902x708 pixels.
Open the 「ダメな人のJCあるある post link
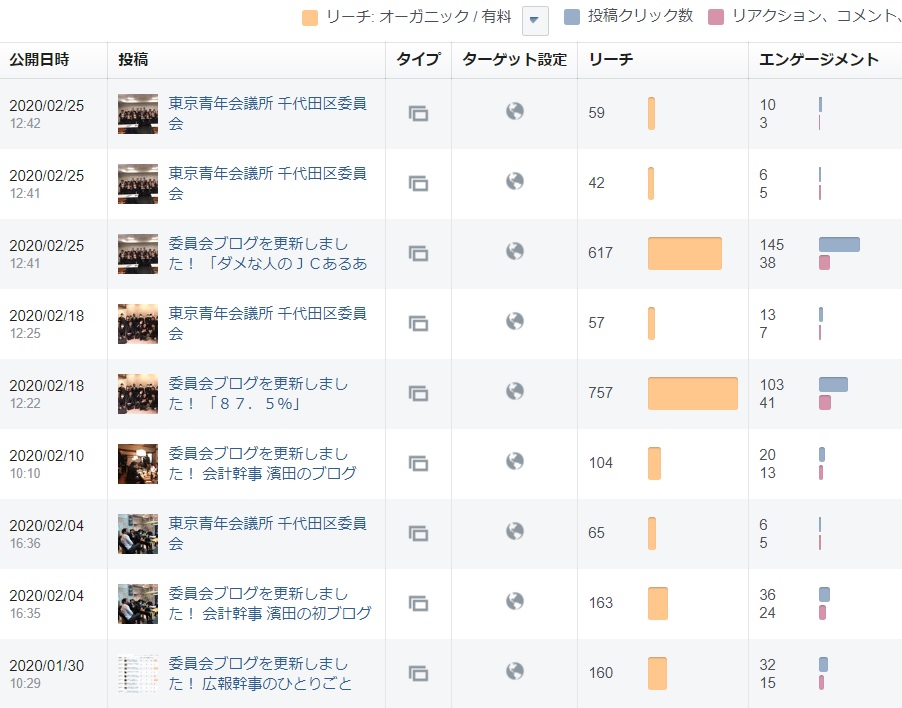pos(267,254)
